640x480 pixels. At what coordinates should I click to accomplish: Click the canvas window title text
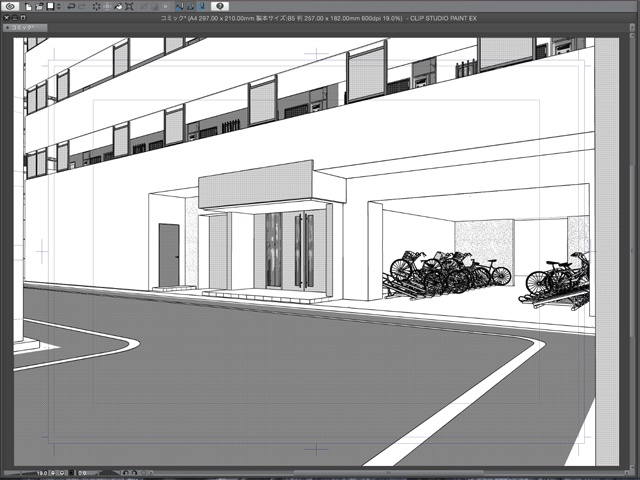point(319,18)
